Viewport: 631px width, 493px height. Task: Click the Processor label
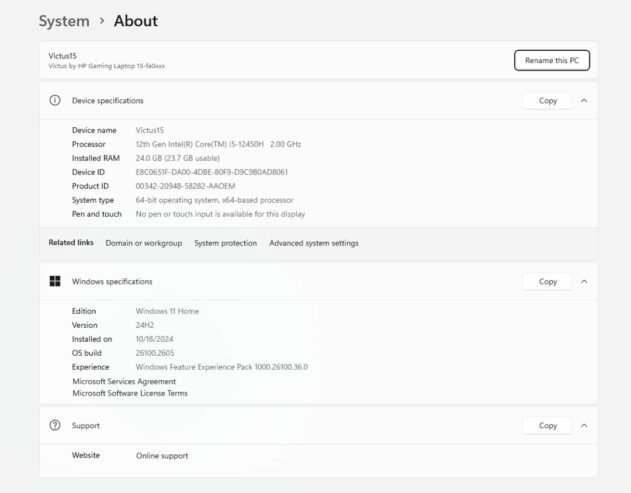(x=89, y=144)
